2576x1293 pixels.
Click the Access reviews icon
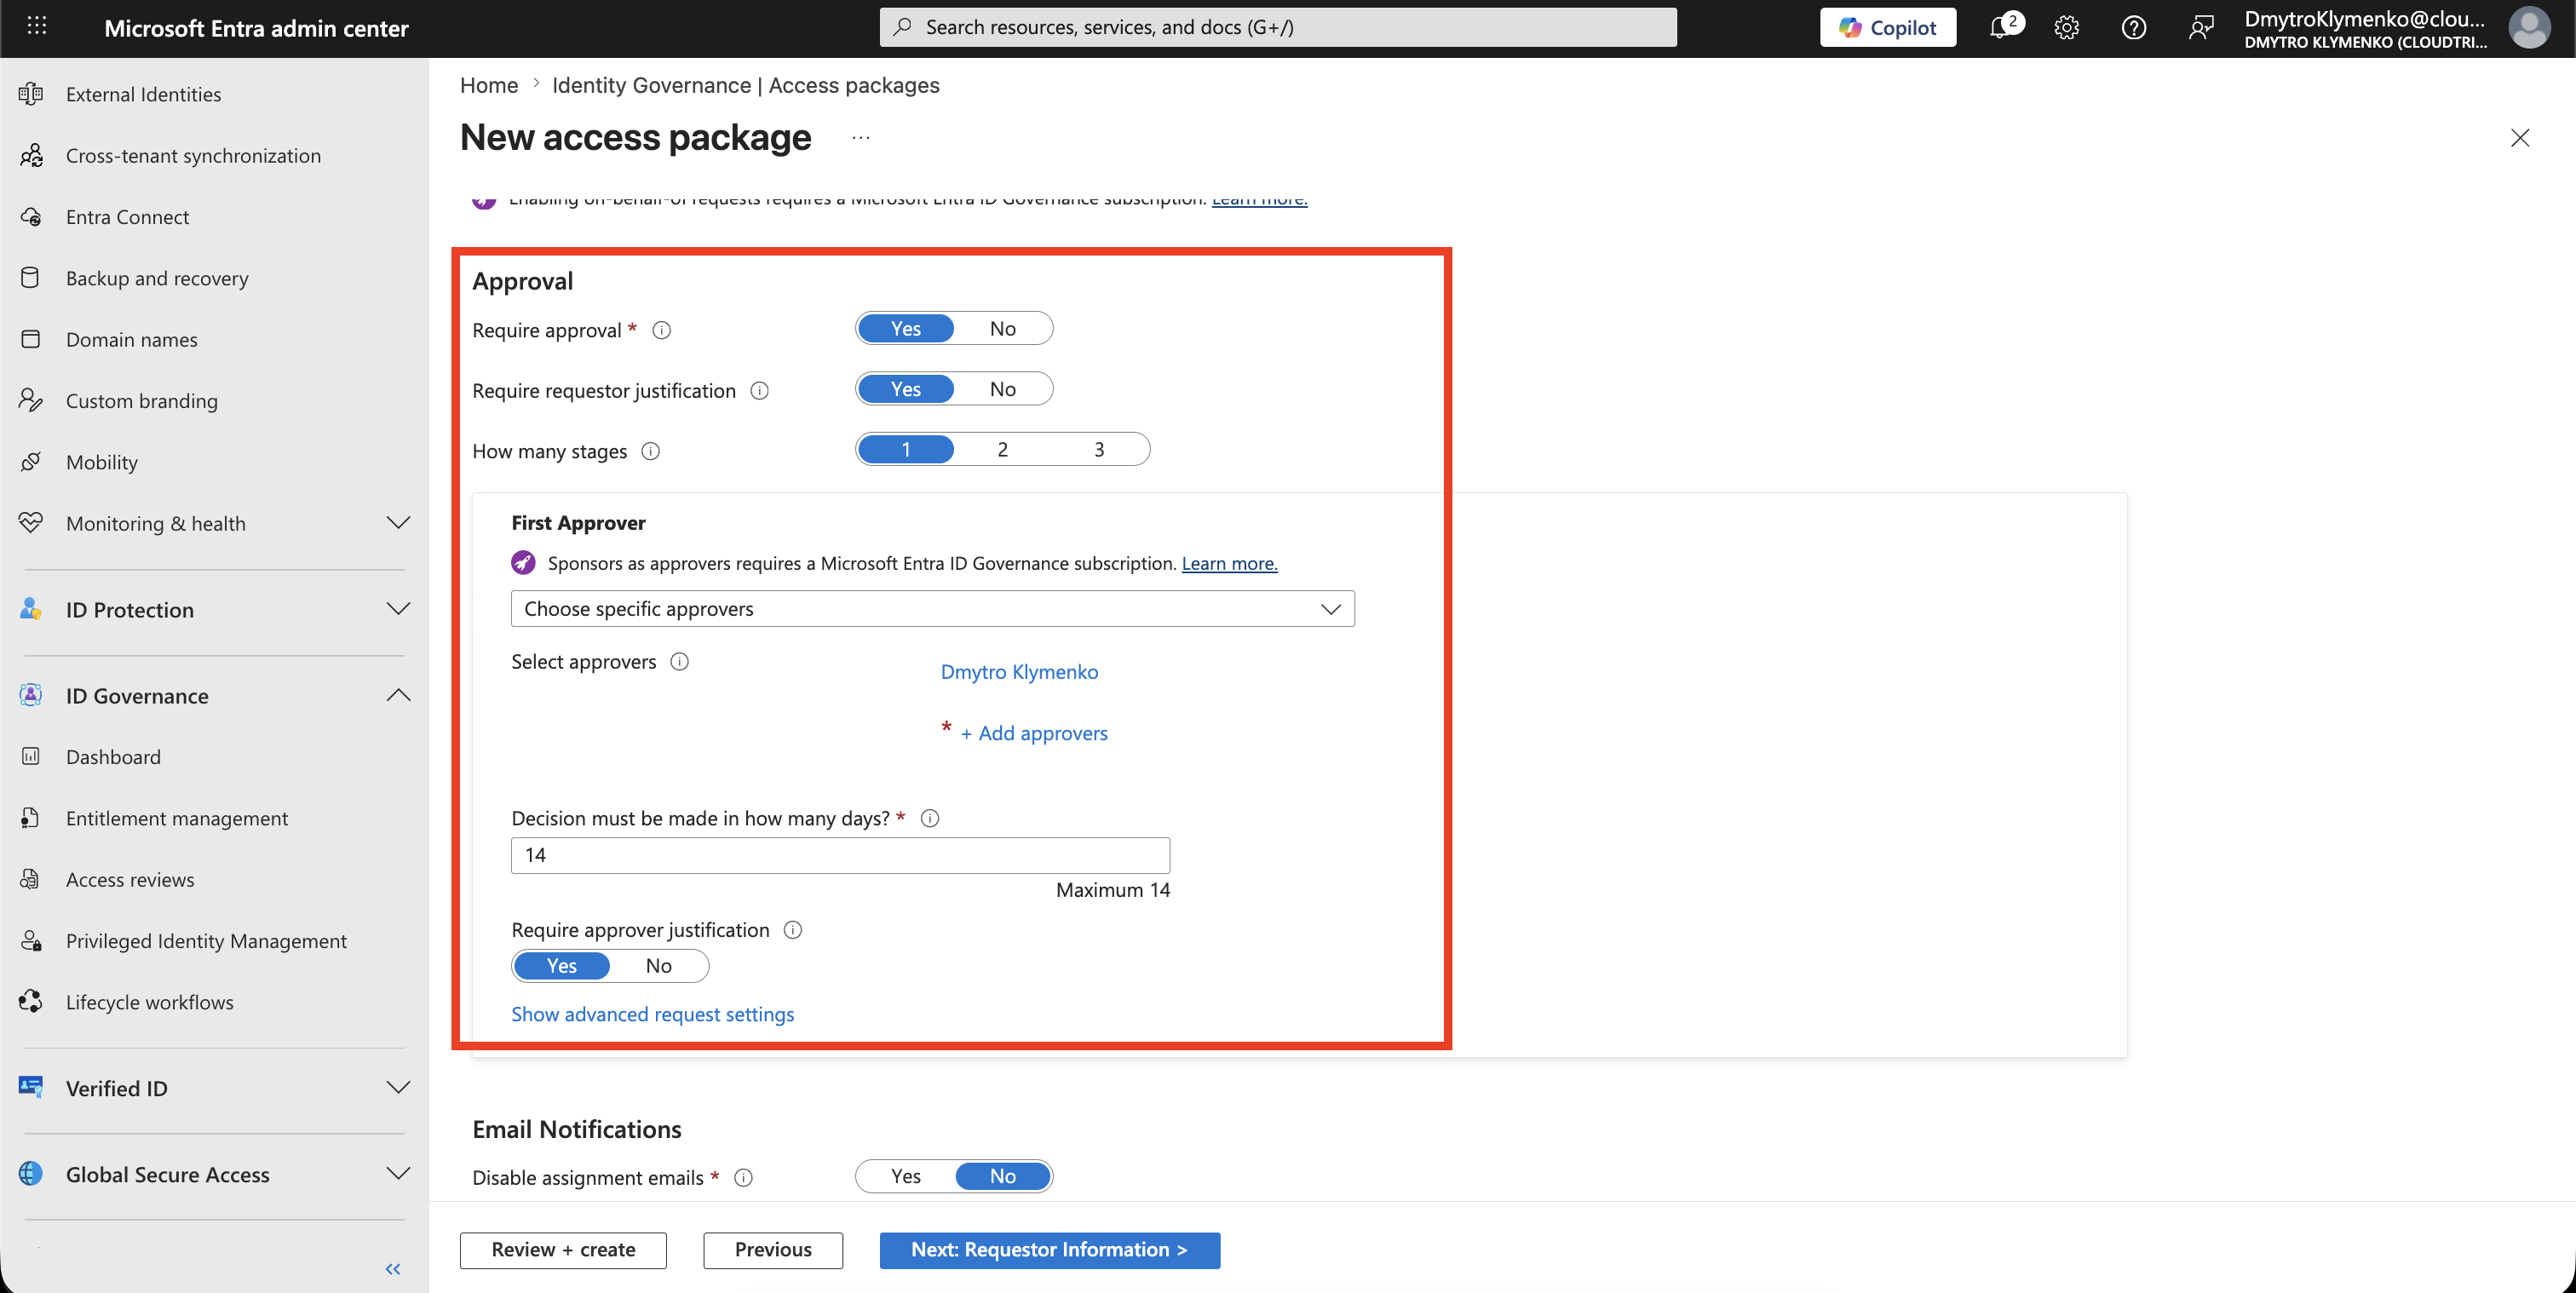pos(31,879)
